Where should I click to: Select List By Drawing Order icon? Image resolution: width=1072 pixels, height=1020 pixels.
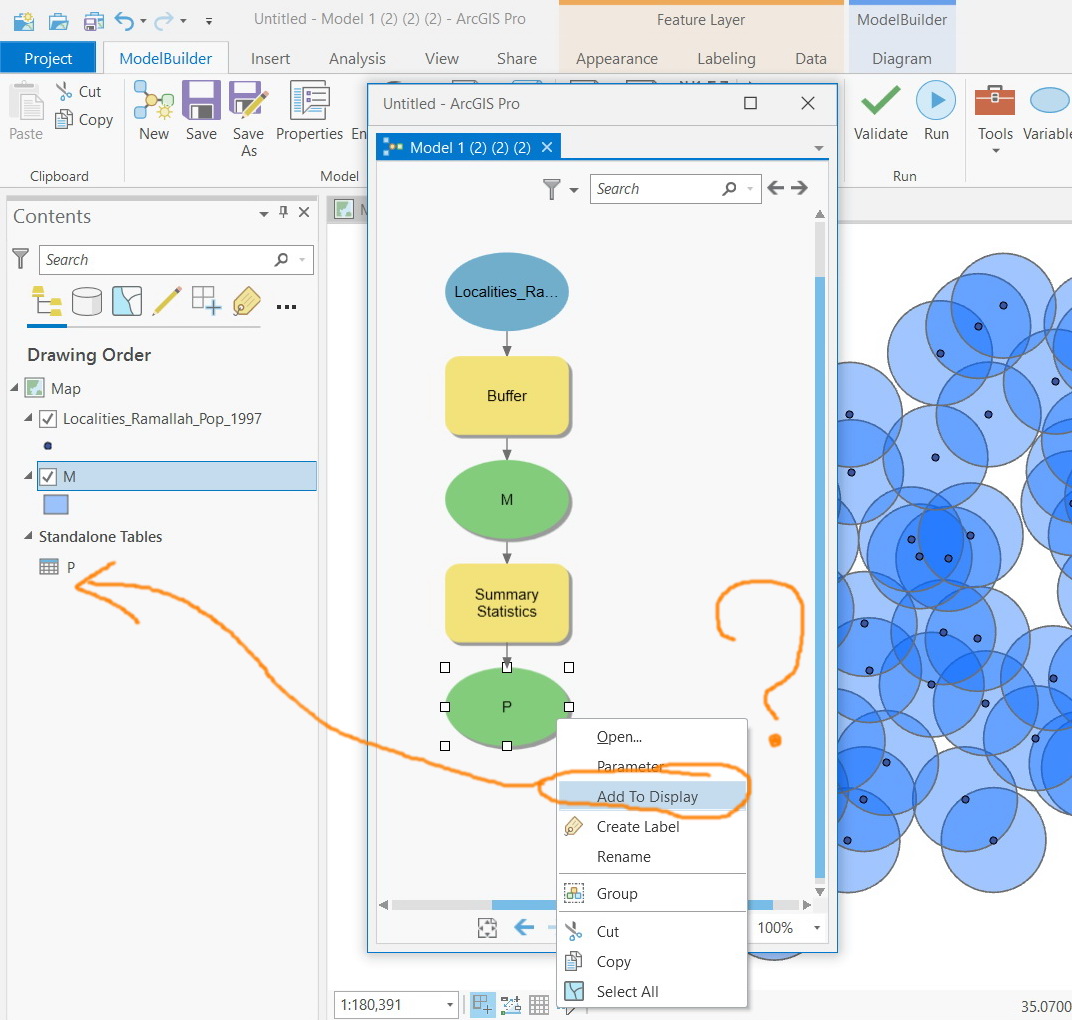tap(46, 301)
